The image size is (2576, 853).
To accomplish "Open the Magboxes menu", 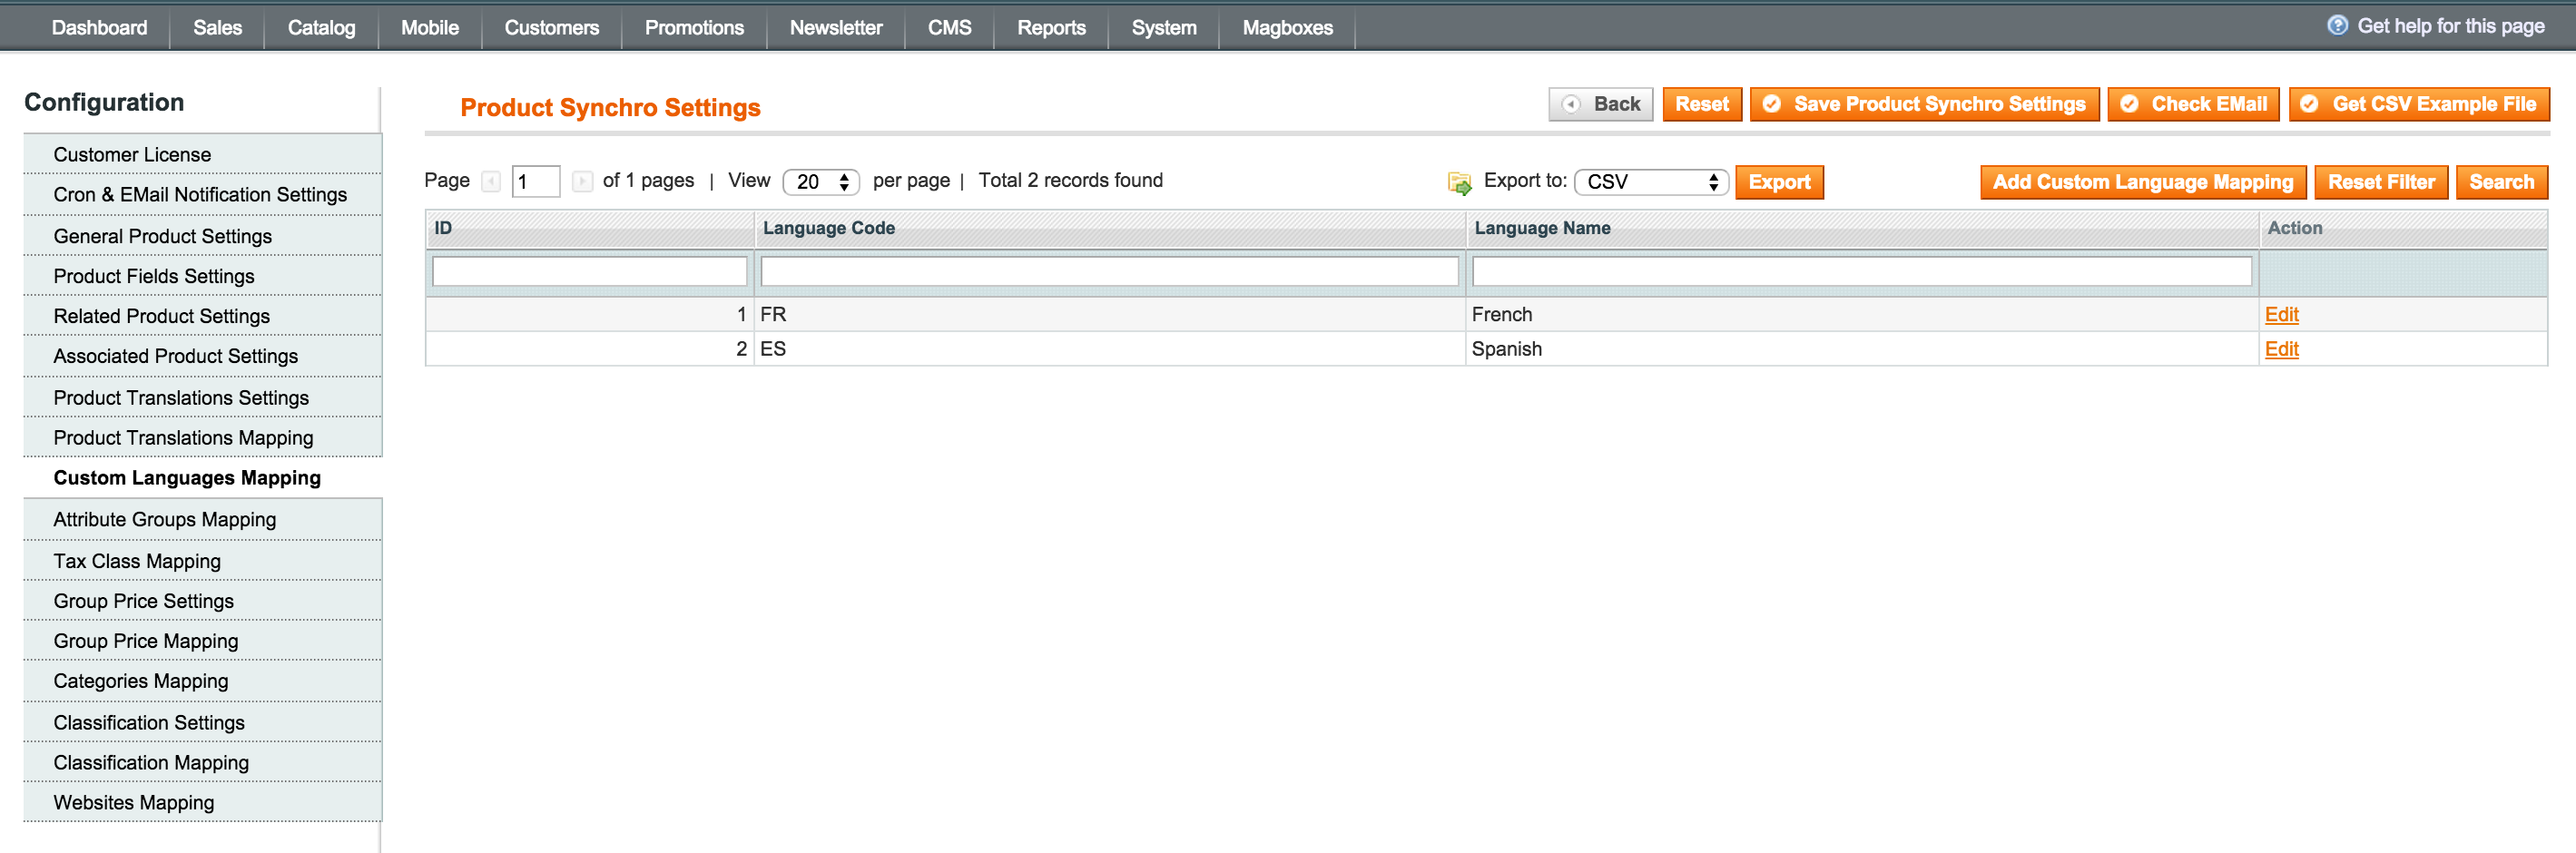I will coord(1287,28).
